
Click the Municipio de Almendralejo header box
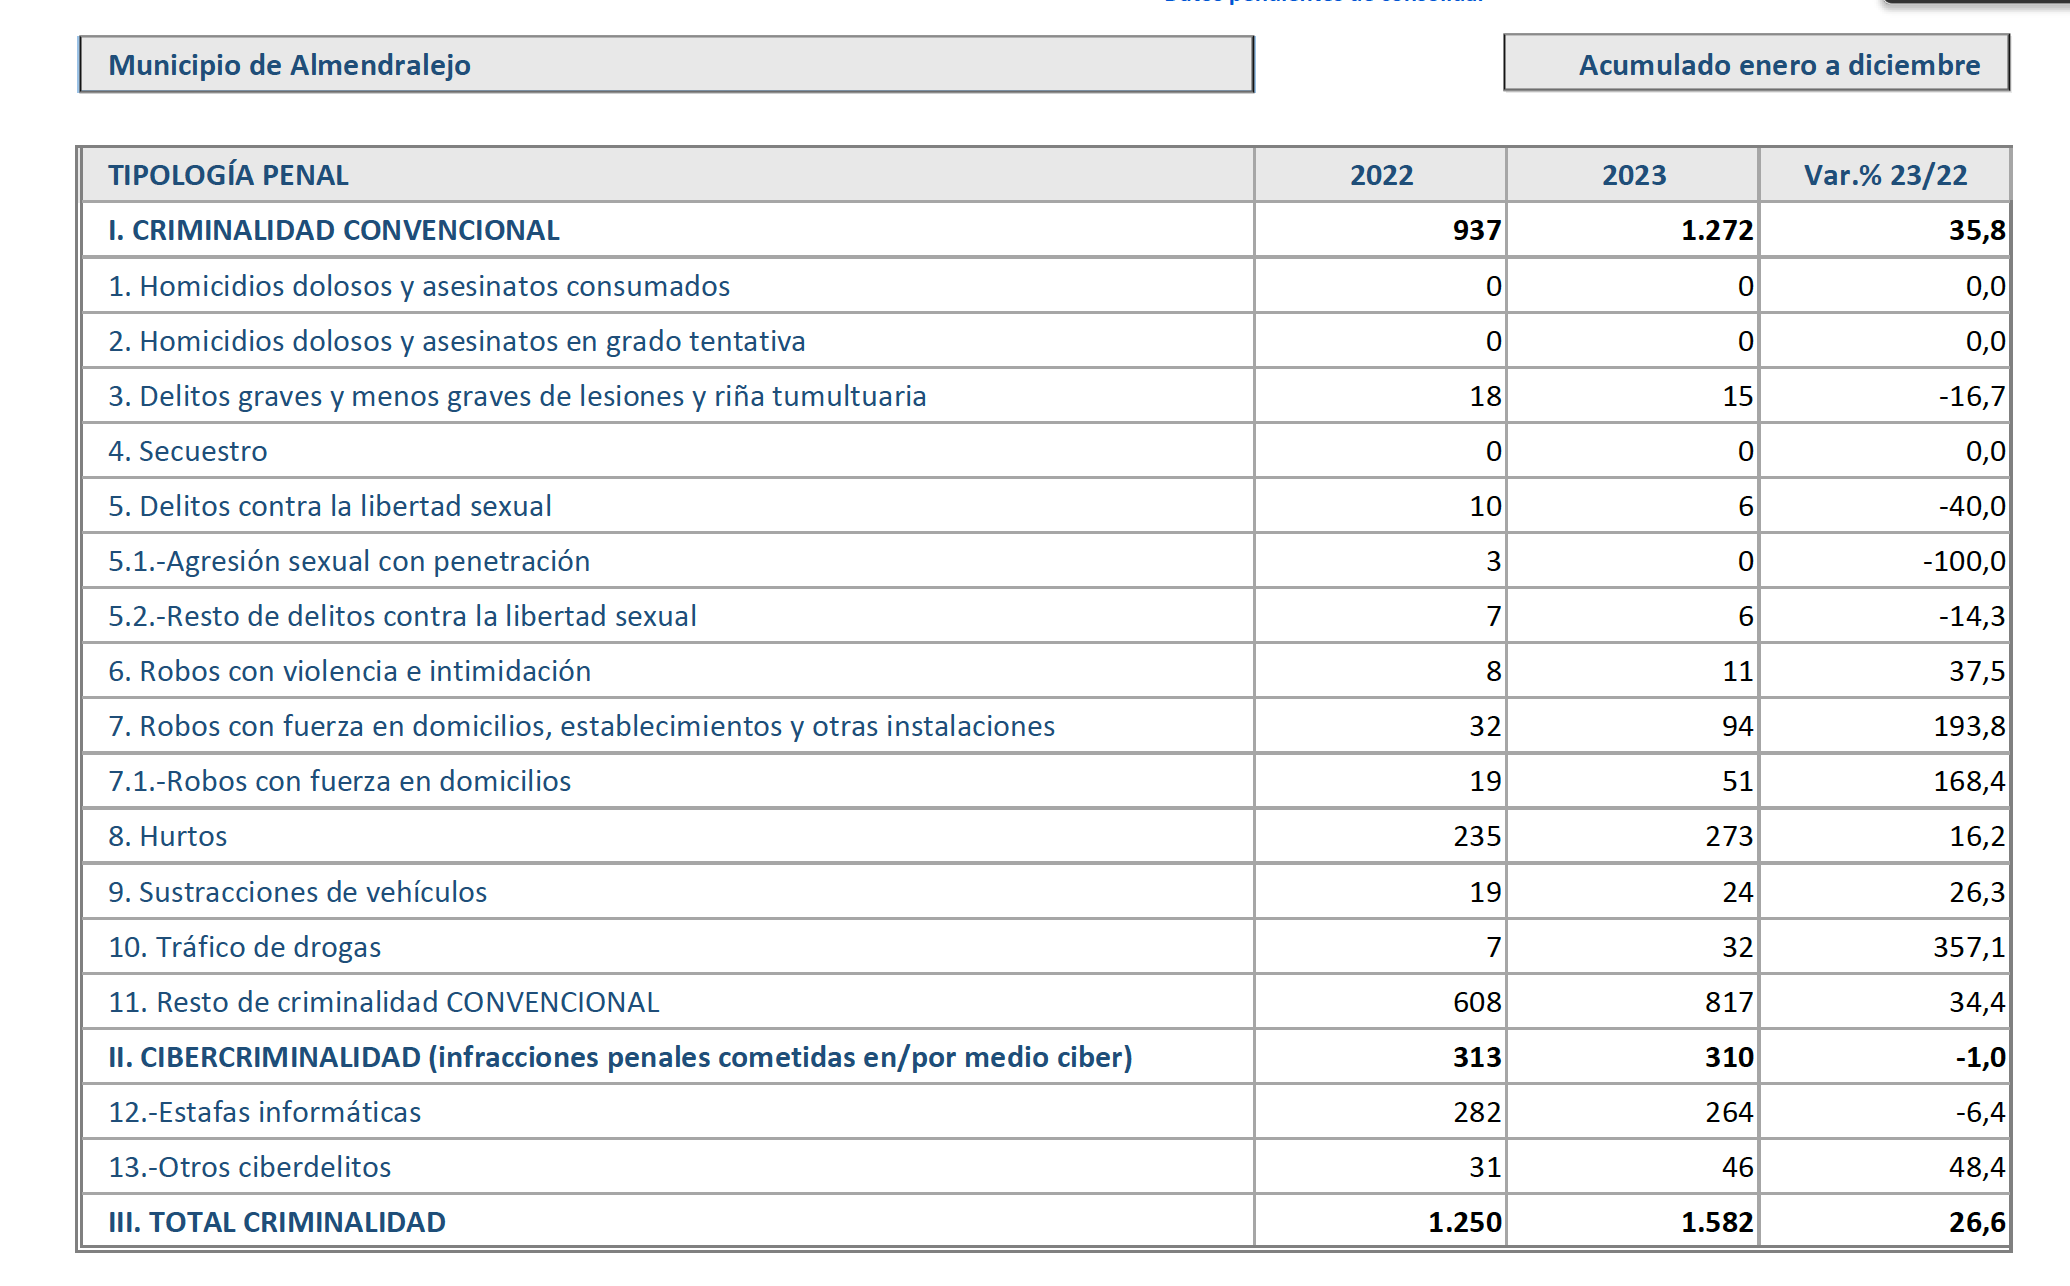pyautogui.click(x=665, y=65)
